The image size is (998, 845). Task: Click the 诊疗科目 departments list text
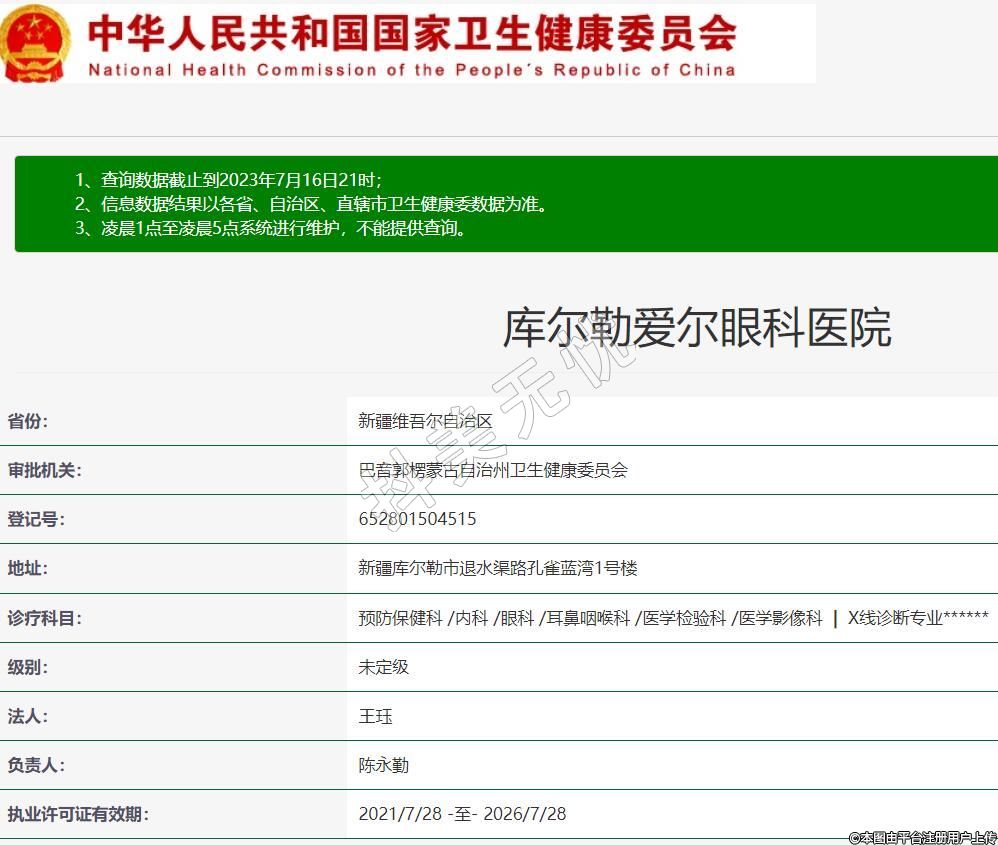click(x=673, y=618)
